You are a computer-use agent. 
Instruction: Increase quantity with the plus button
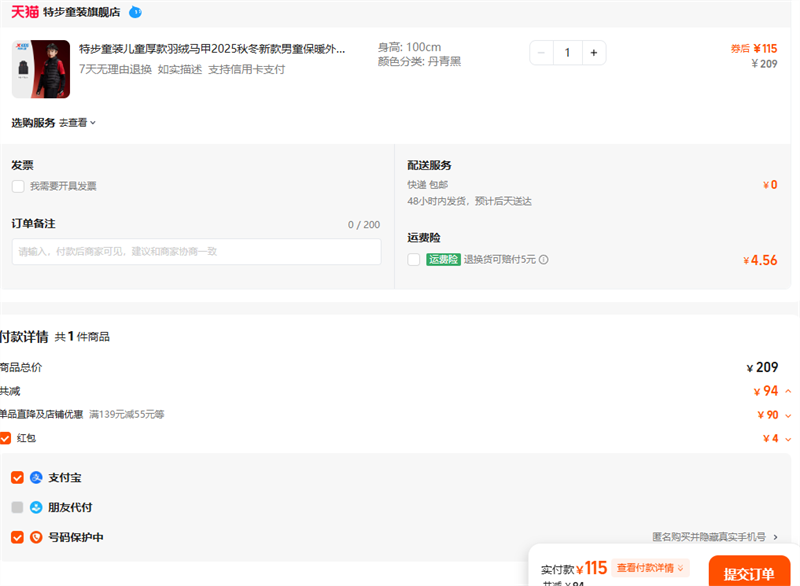(x=593, y=53)
